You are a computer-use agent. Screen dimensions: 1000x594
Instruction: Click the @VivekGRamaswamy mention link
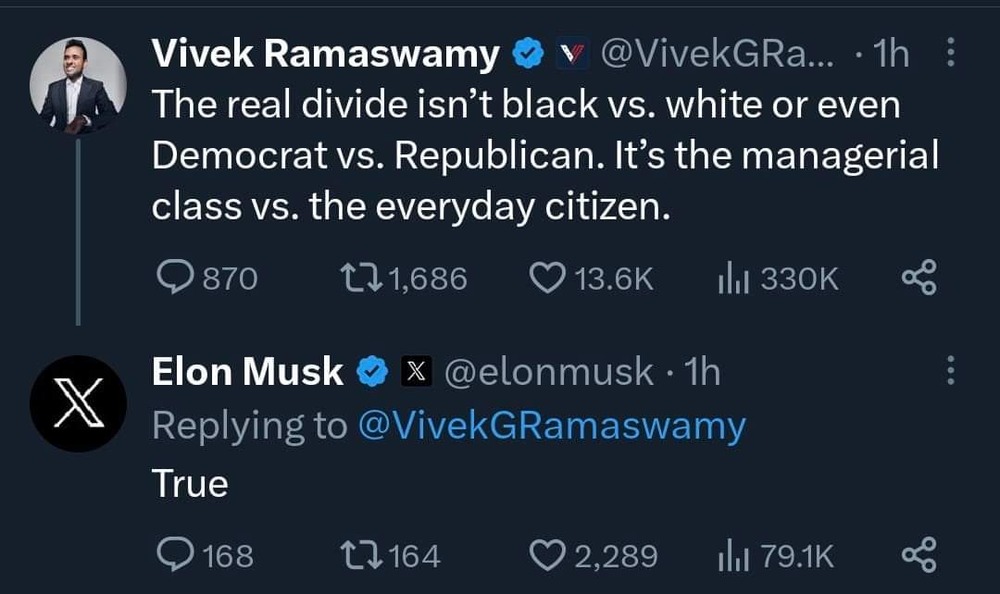[551, 426]
